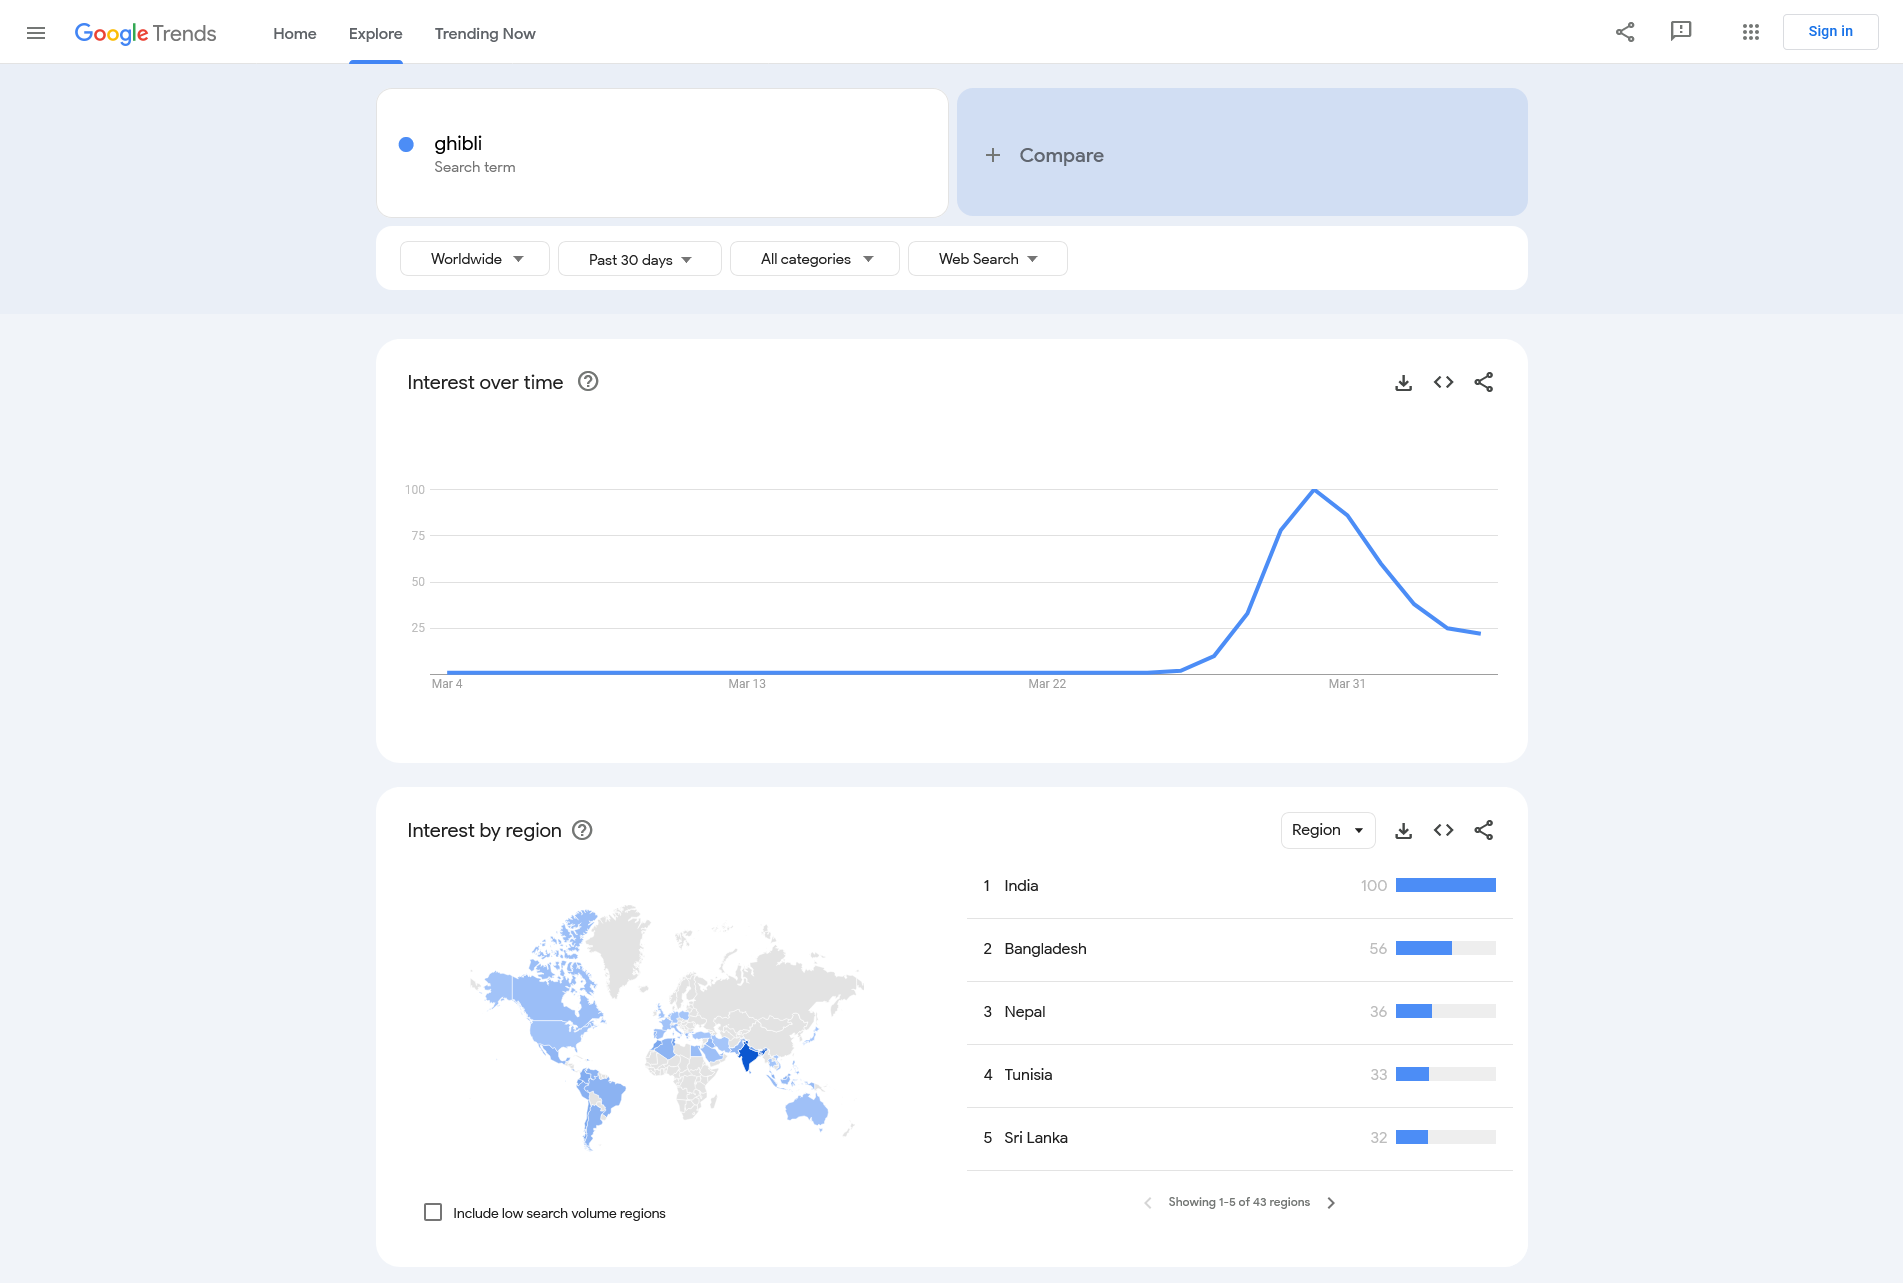Screen dimensions: 1903x1283
Task: Select the Explore tab
Action: [x=376, y=33]
